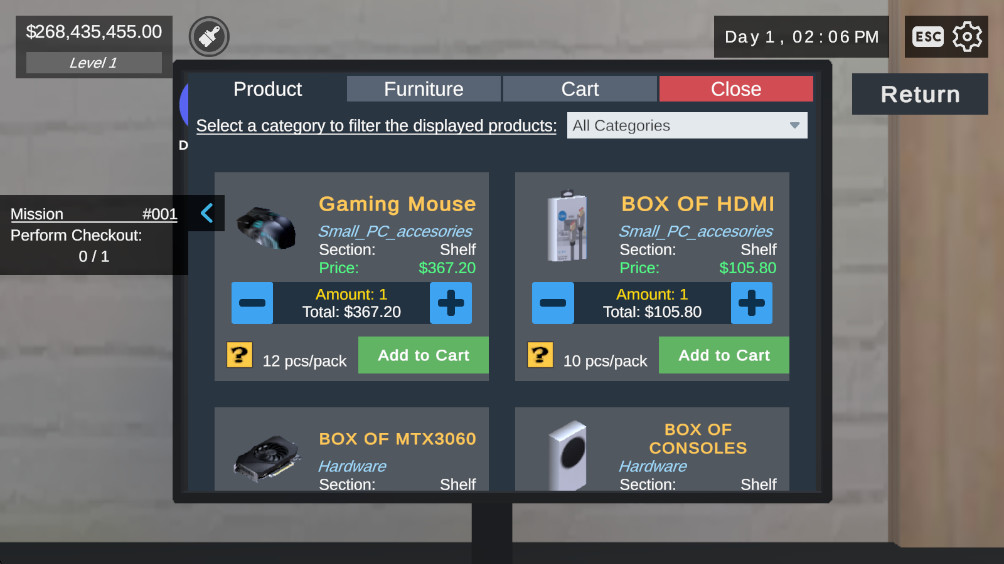Open the All Categories dropdown

pyautogui.click(x=687, y=125)
